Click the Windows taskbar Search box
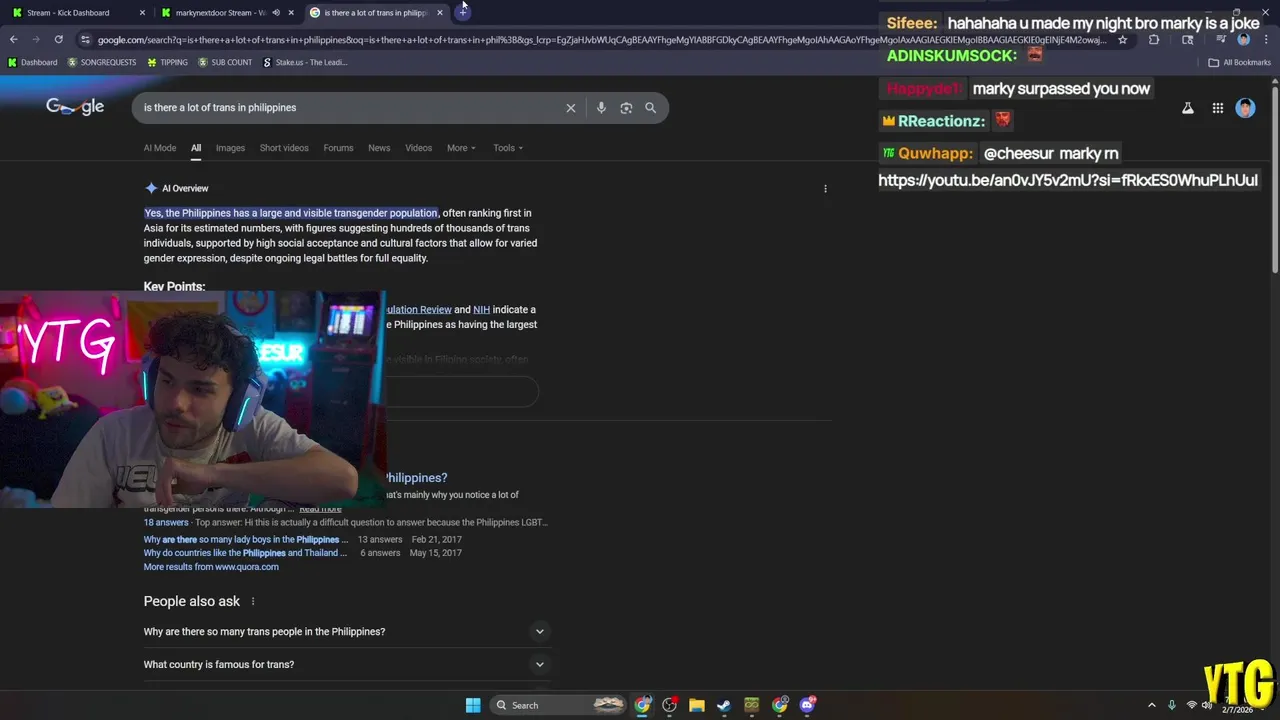Image resolution: width=1280 pixels, height=720 pixels. tap(560, 705)
